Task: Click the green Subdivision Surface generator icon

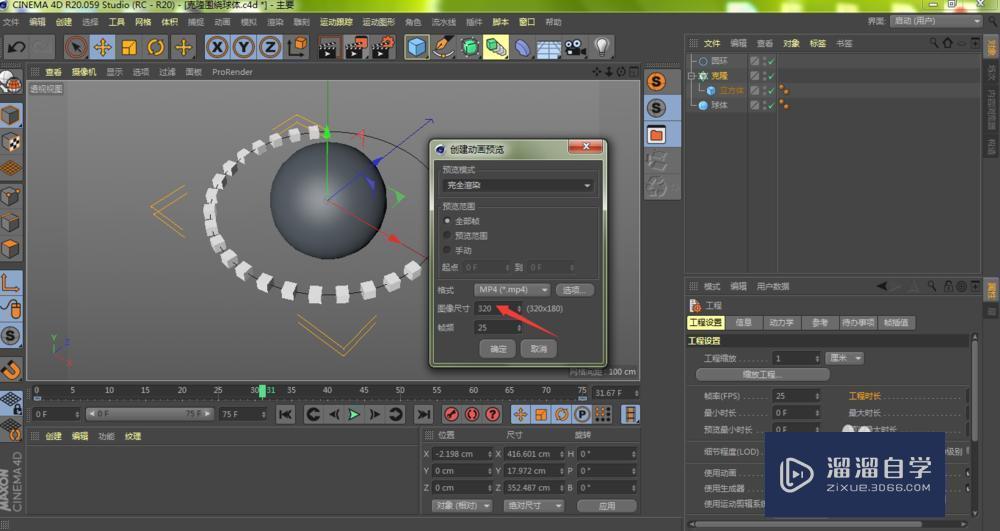Action: pyautogui.click(x=469, y=47)
